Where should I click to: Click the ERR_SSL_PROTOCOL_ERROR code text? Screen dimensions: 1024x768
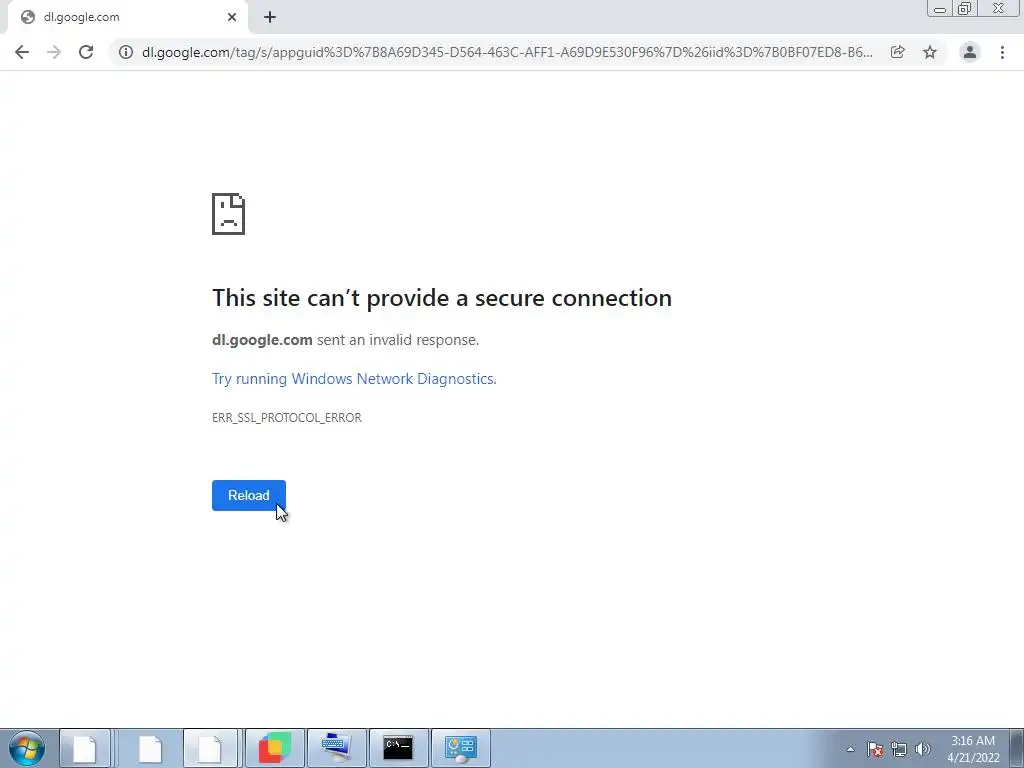pos(287,418)
